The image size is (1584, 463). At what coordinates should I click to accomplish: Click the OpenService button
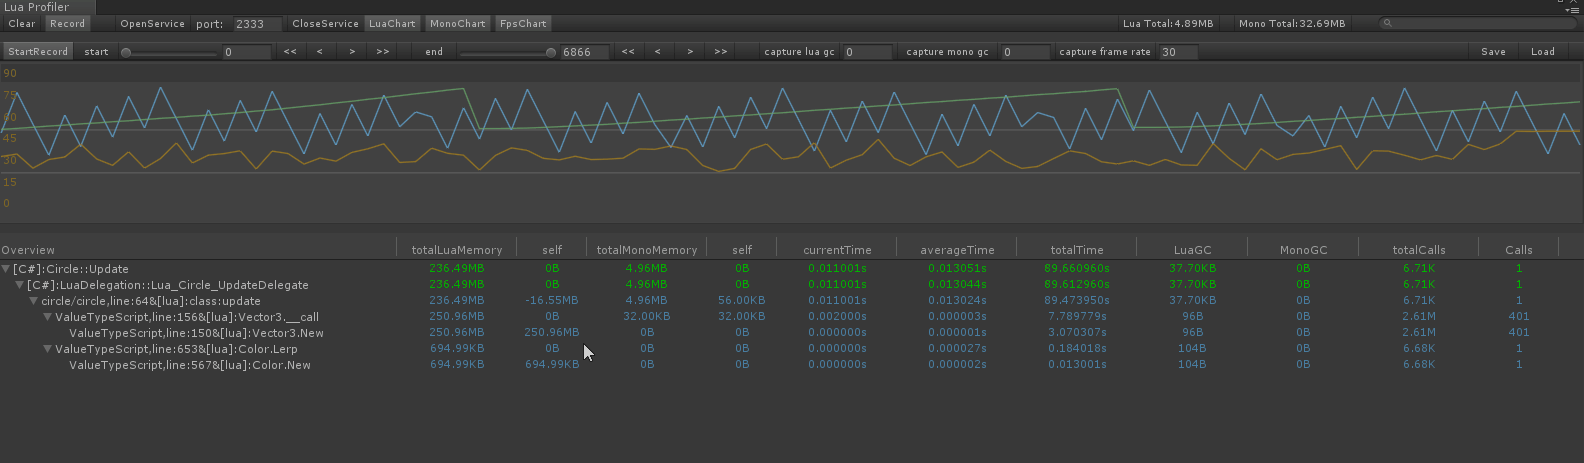152,23
